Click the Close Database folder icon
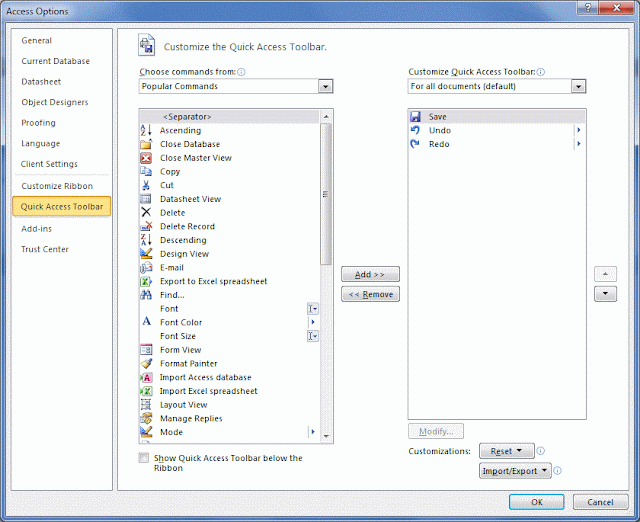Image resolution: width=640 pixels, height=522 pixels. (x=146, y=144)
